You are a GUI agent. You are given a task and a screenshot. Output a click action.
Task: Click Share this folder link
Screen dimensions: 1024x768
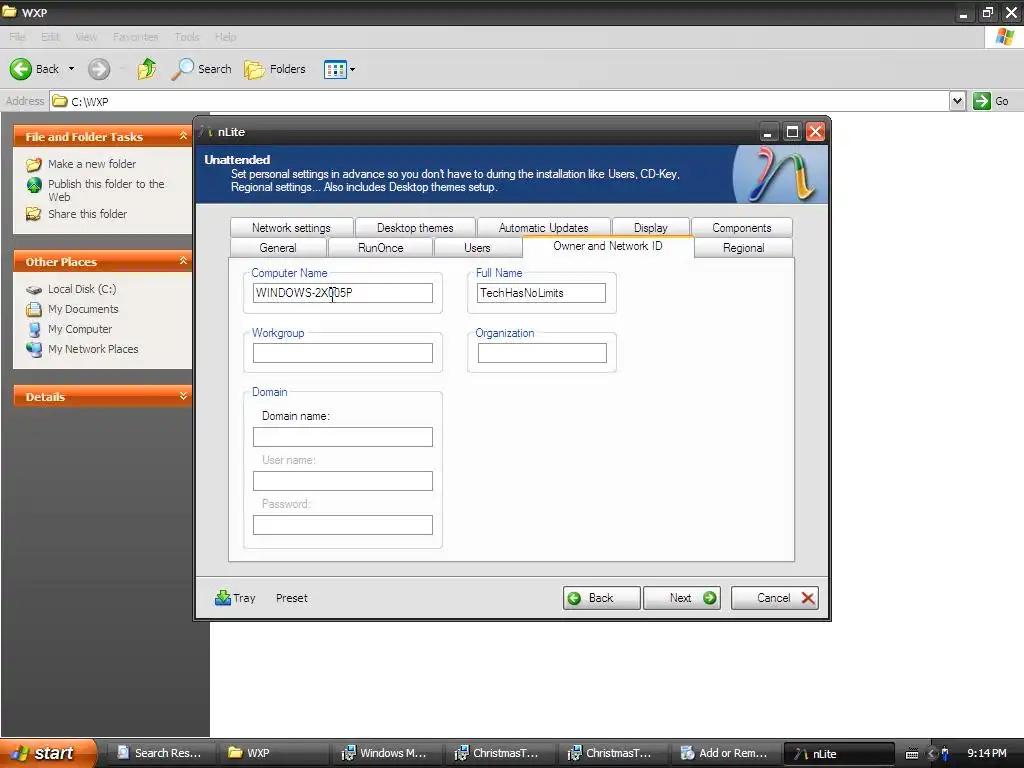point(88,214)
